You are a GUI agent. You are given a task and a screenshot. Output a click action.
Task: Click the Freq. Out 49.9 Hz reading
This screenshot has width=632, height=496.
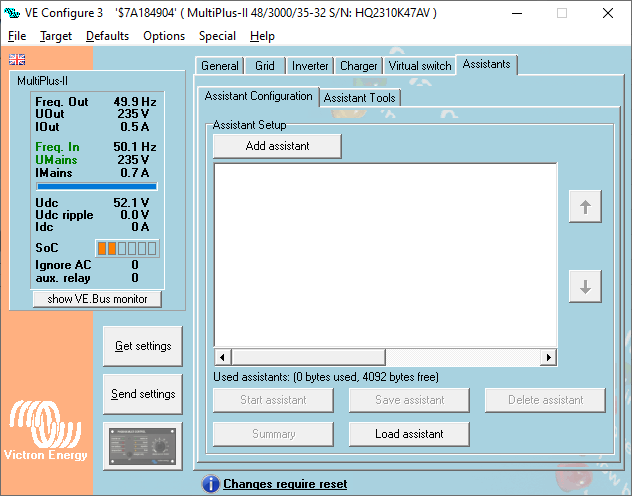pyautogui.click(x=96, y=102)
